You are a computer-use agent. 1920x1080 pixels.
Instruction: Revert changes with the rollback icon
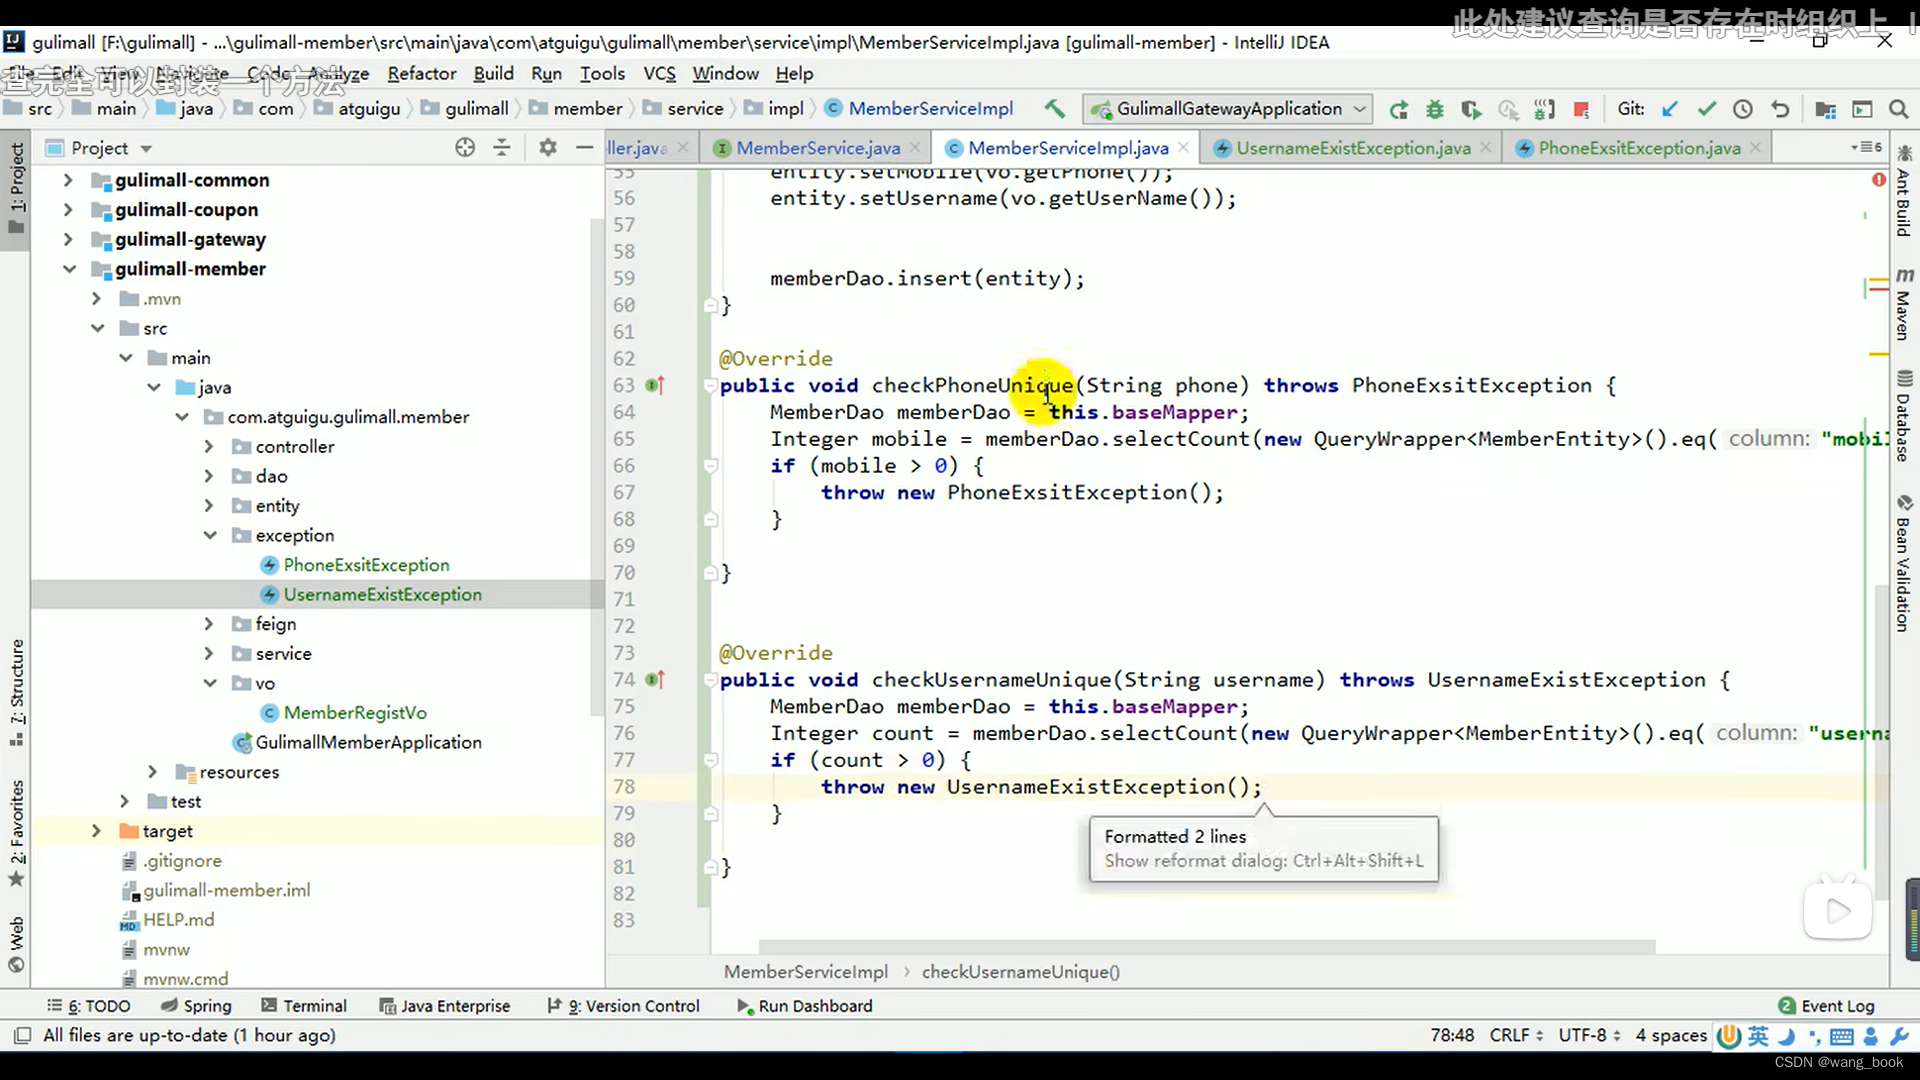pos(1780,109)
